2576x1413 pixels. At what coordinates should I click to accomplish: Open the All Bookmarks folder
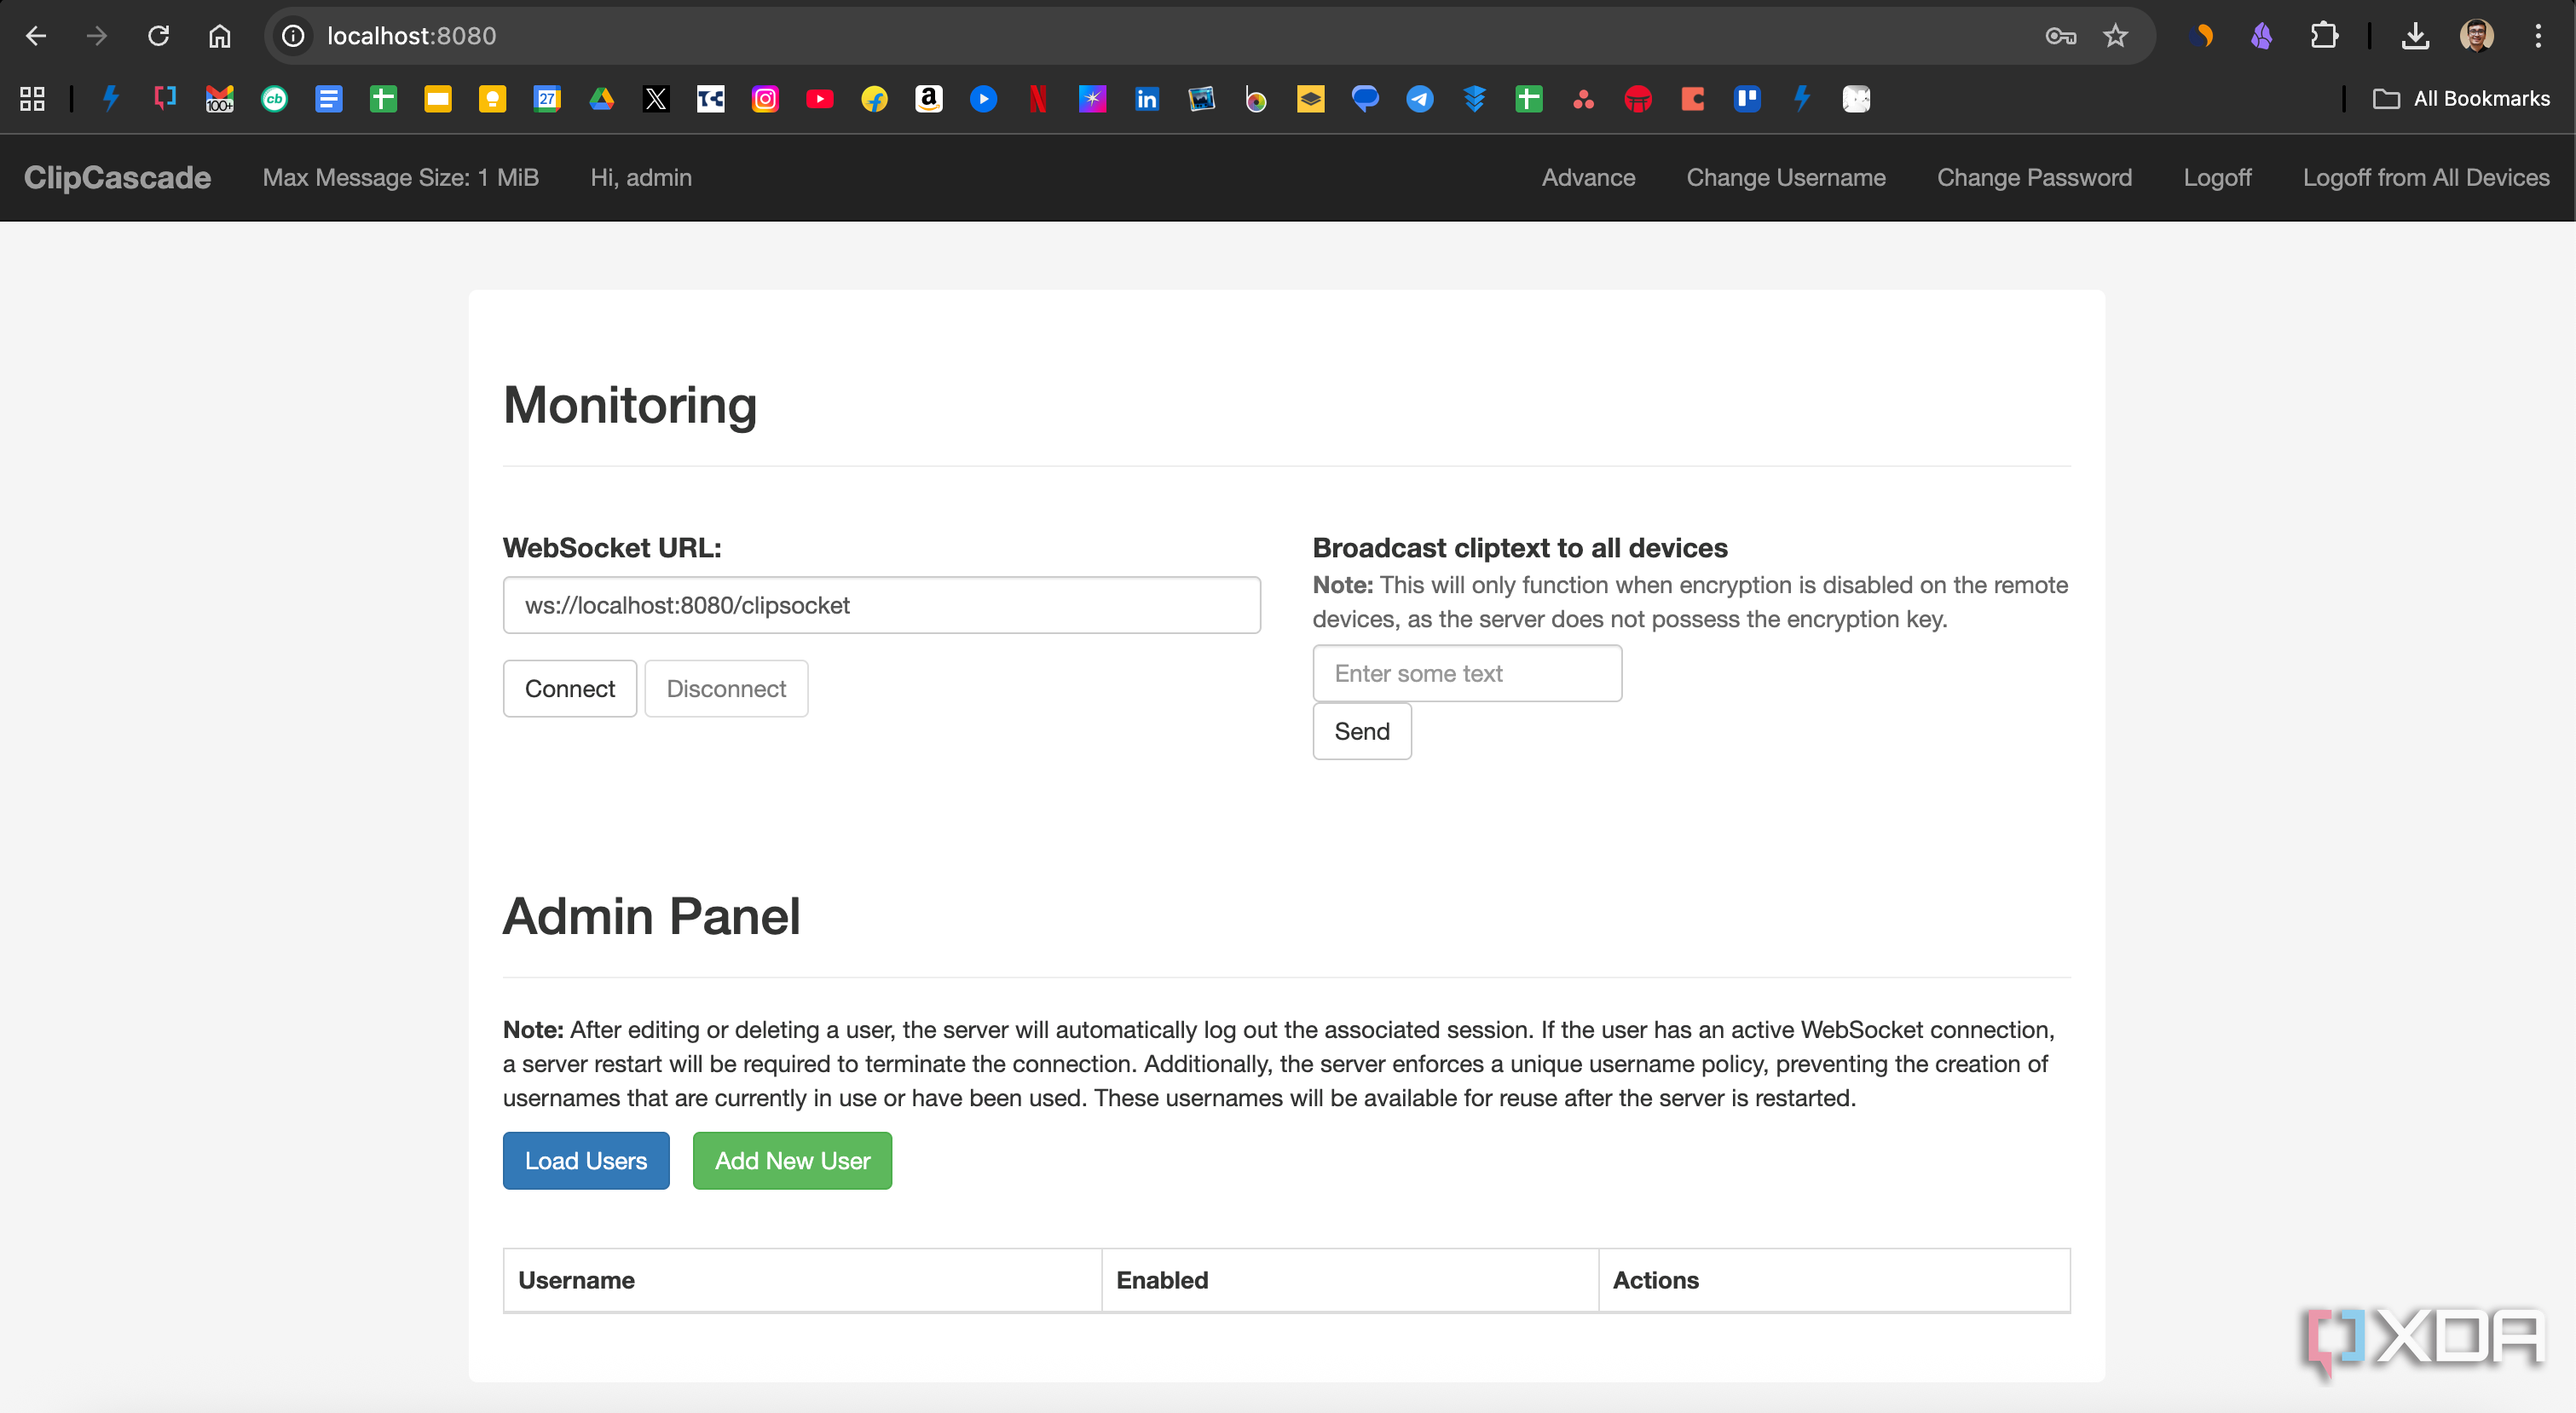tap(2461, 99)
